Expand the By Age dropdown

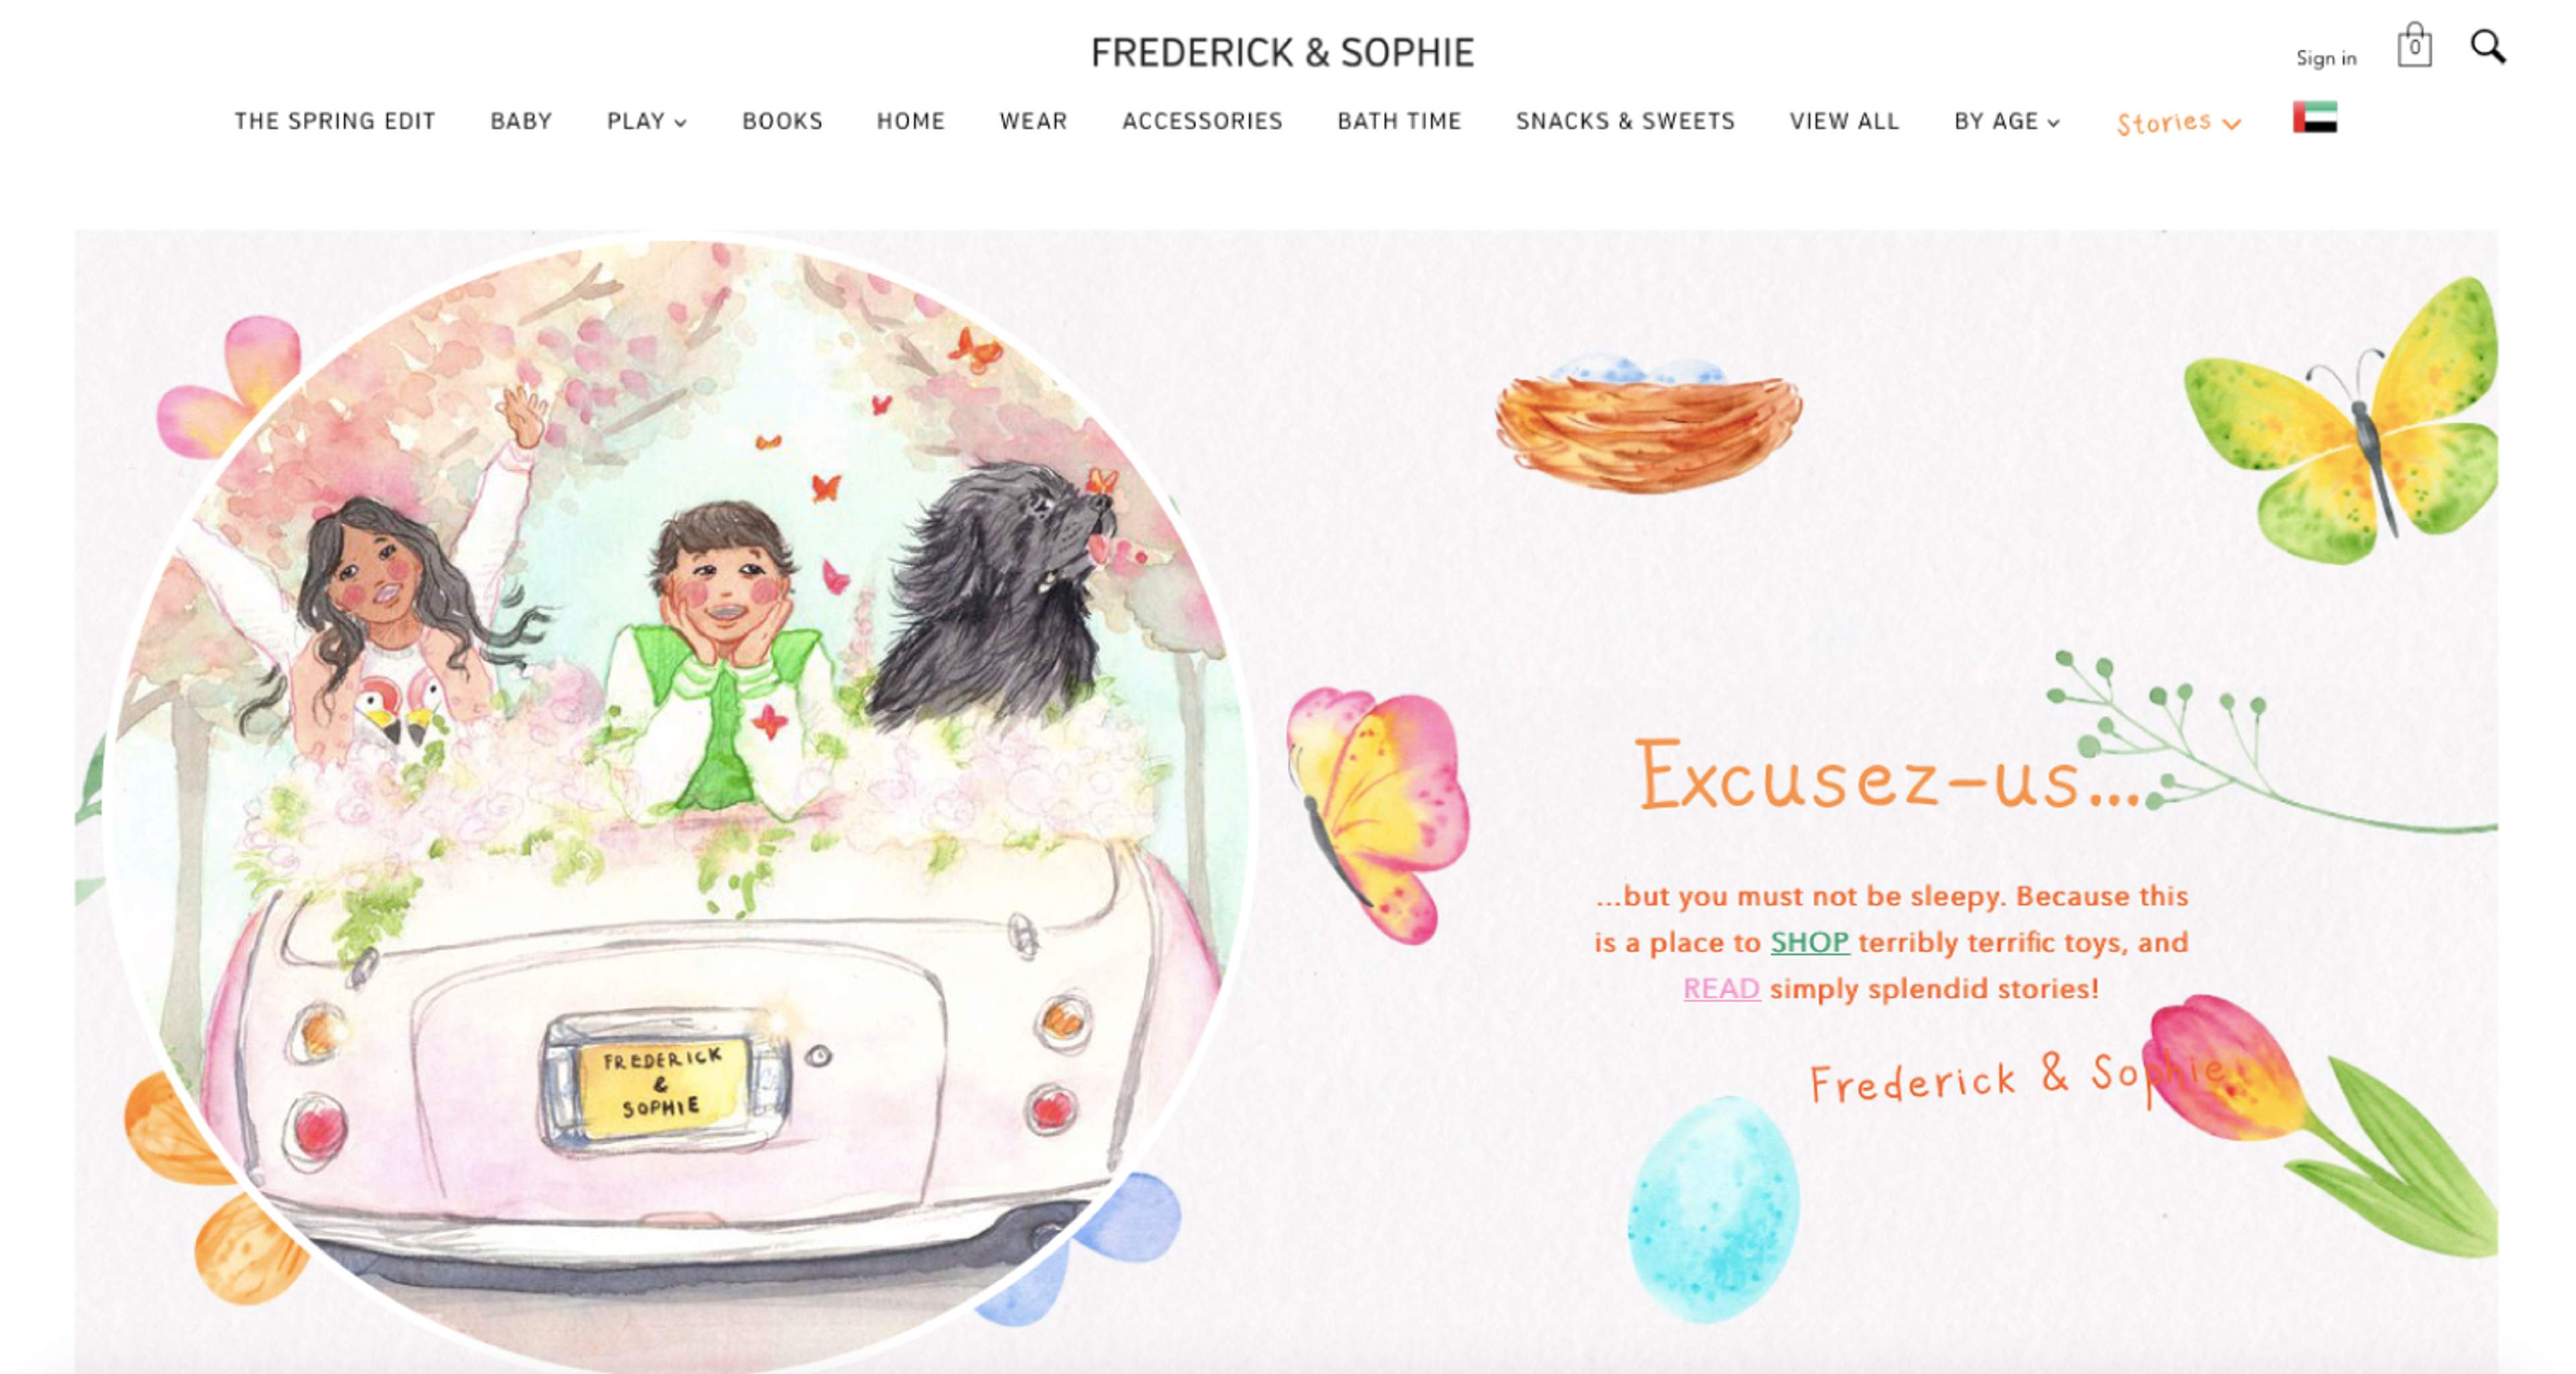(2007, 122)
